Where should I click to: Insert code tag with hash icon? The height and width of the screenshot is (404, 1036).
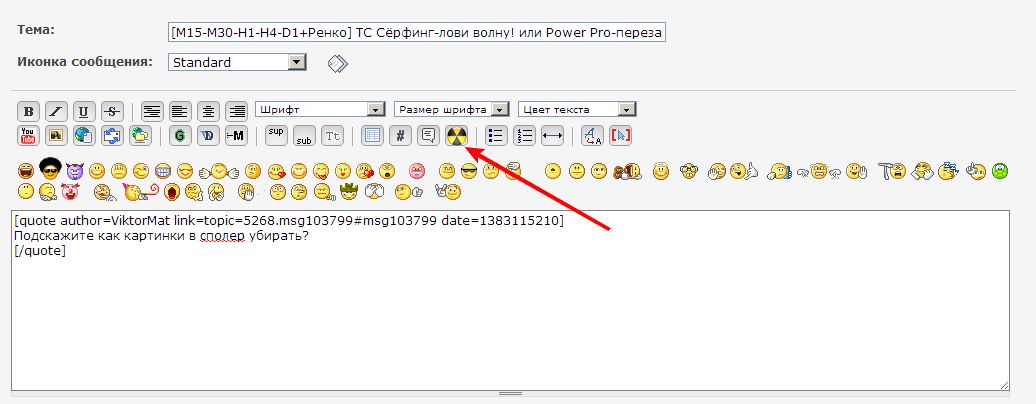(400, 136)
